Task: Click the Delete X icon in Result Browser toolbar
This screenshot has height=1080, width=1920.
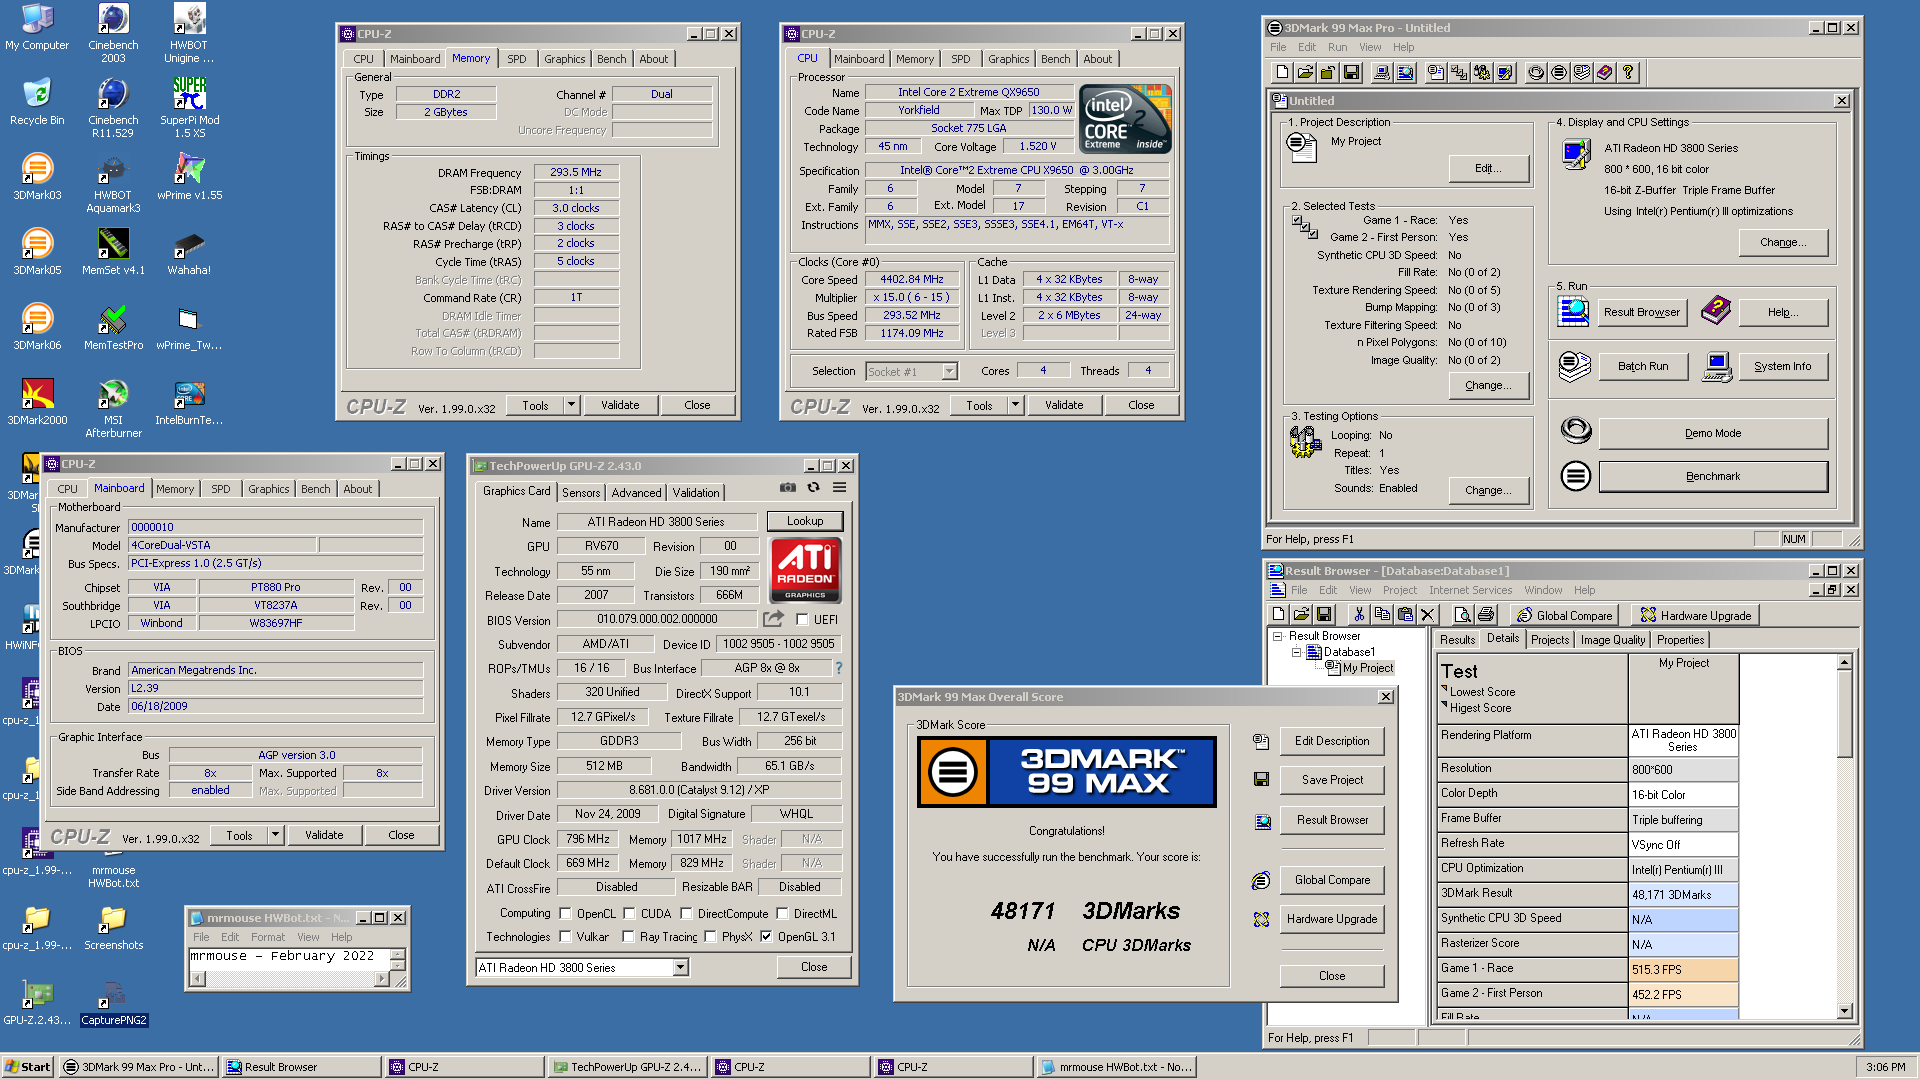Action: tap(1428, 614)
